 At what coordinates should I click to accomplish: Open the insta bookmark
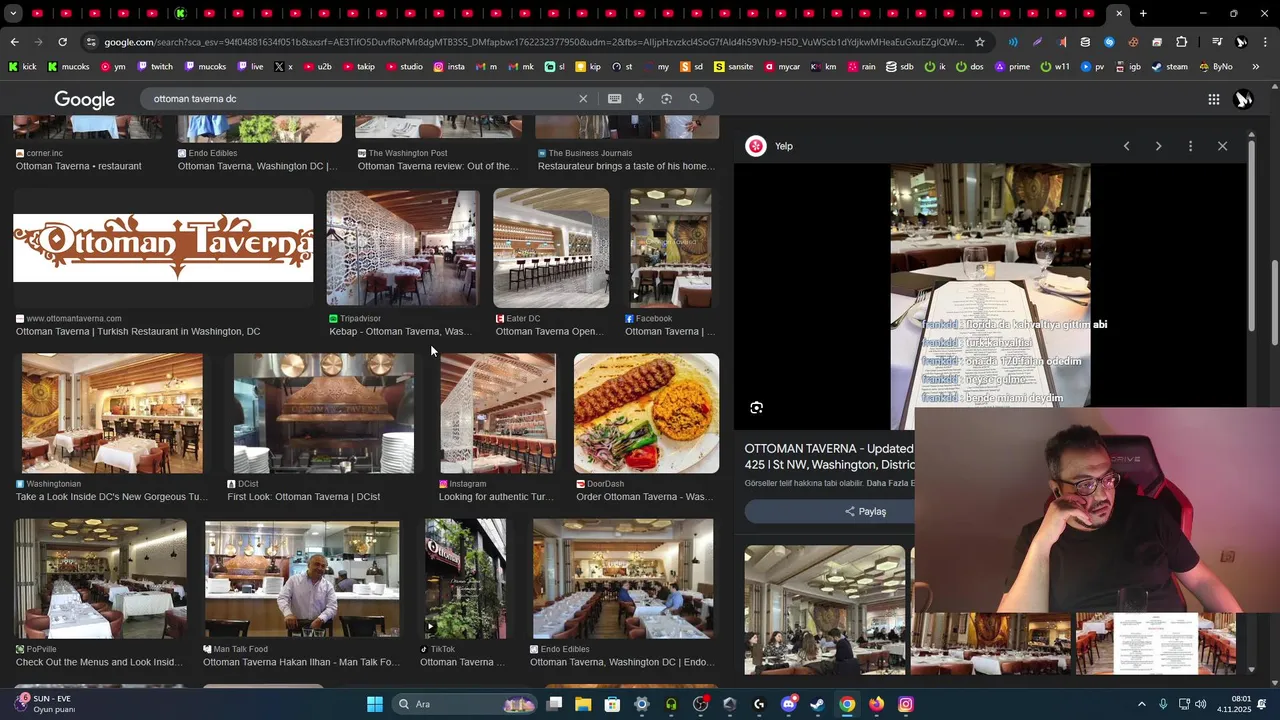click(x=449, y=67)
